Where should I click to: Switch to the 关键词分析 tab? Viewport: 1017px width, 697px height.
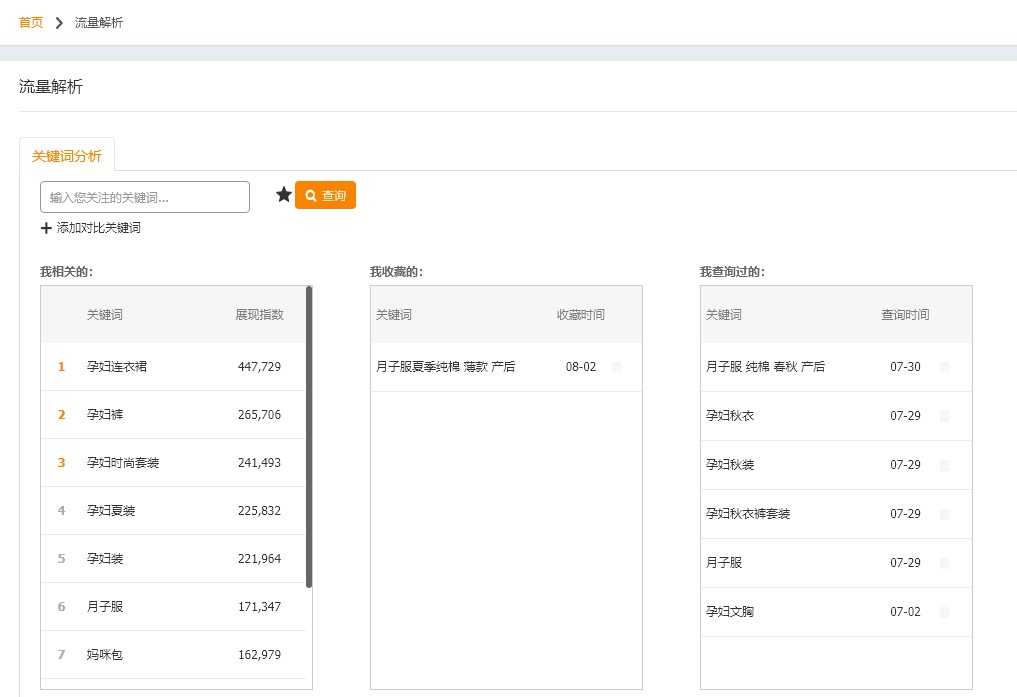(x=67, y=156)
